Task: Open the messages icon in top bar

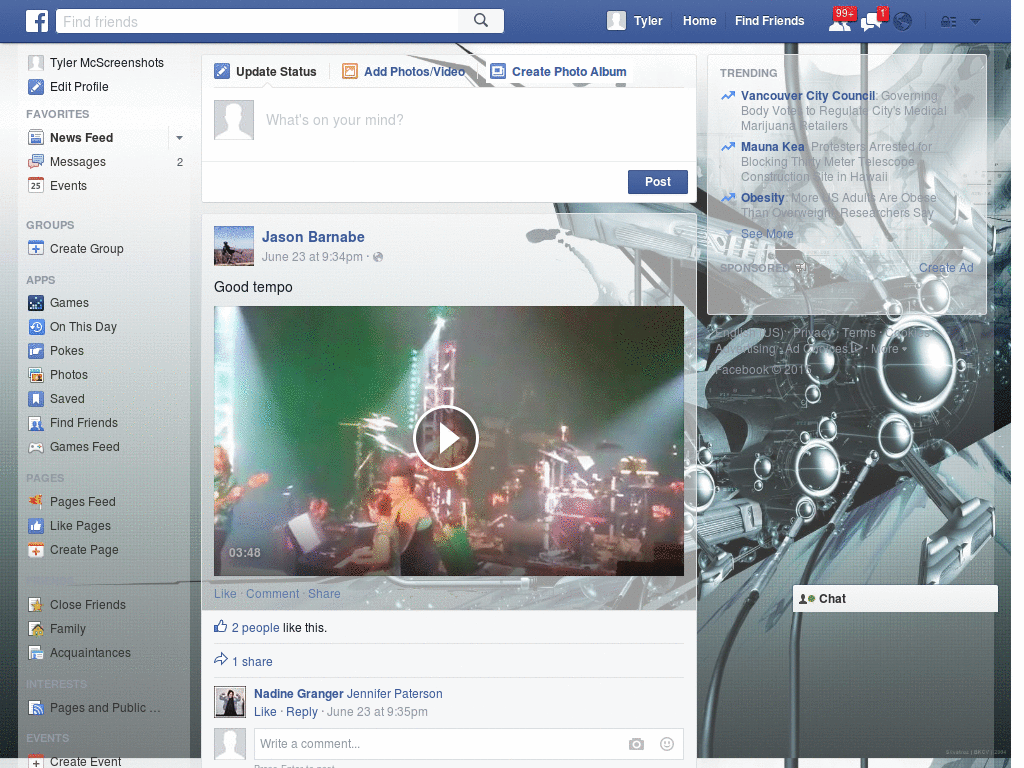Action: [872, 21]
